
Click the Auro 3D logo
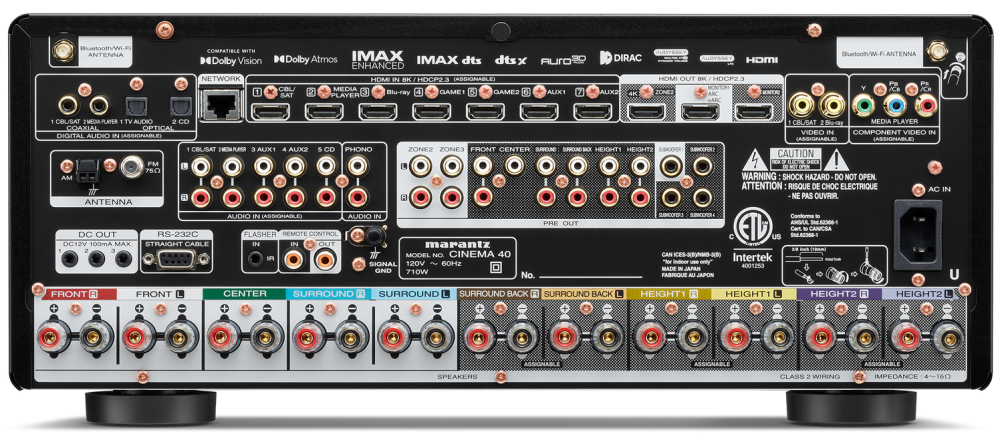point(563,61)
